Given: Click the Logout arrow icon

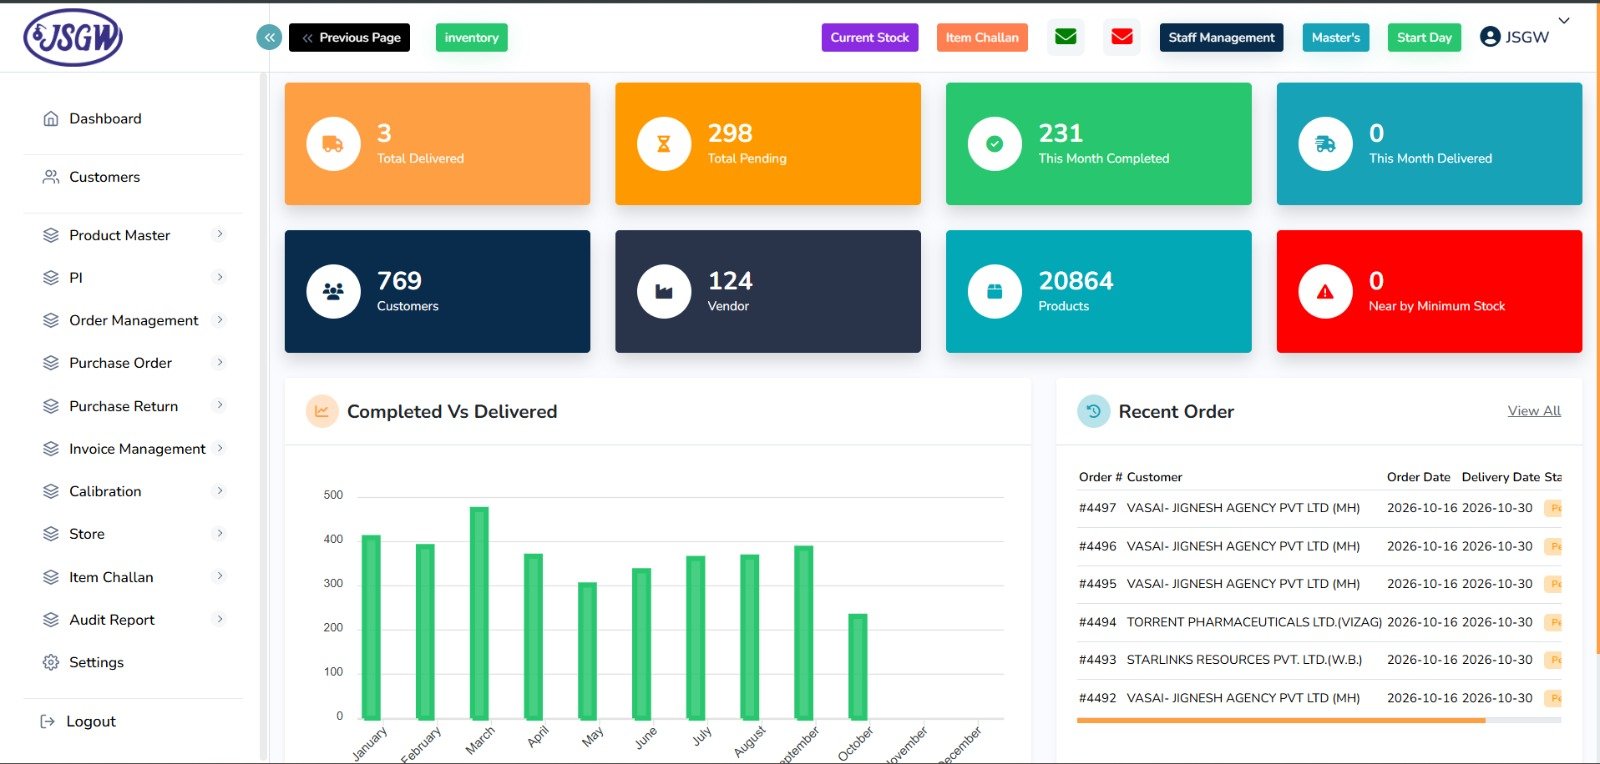Looking at the screenshot, I should click(47, 721).
